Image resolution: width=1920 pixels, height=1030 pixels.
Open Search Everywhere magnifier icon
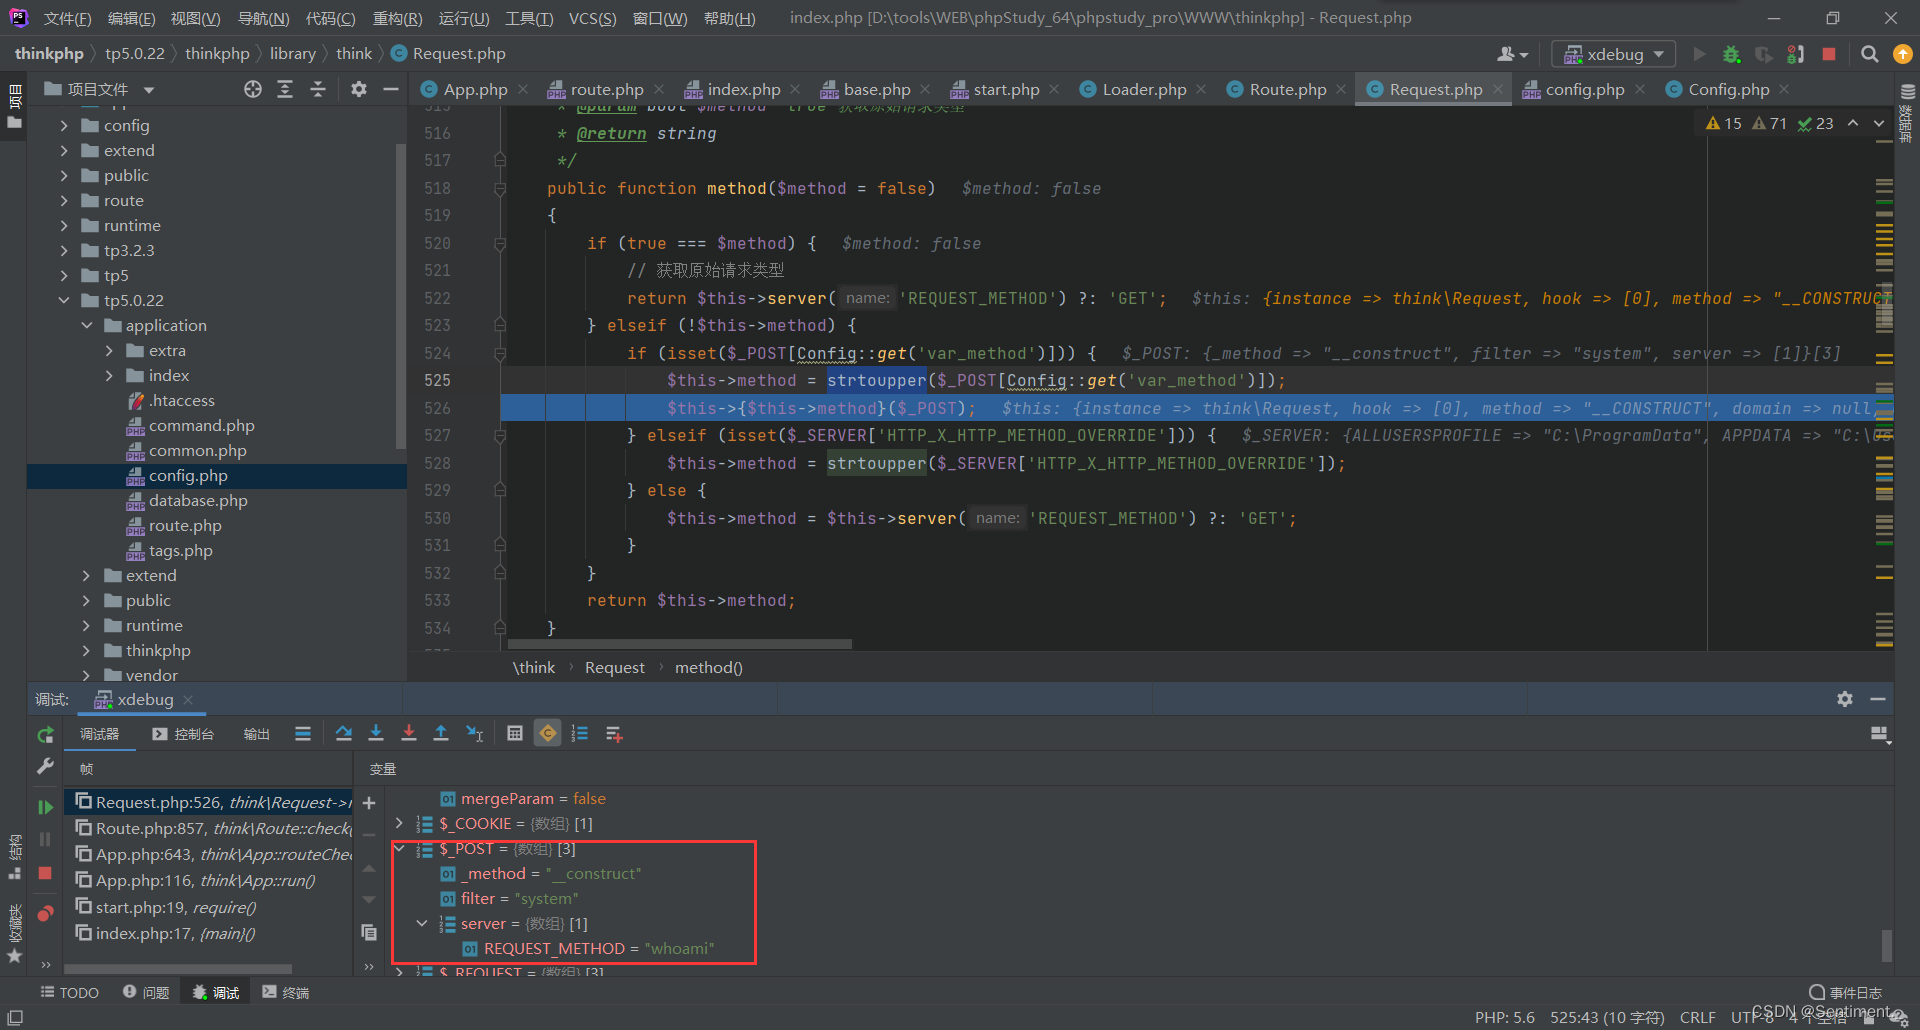click(x=1869, y=54)
